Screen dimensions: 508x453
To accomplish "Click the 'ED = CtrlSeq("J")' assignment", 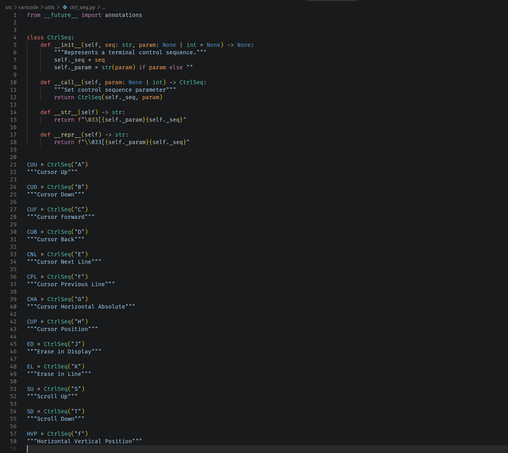I will 56,344.
